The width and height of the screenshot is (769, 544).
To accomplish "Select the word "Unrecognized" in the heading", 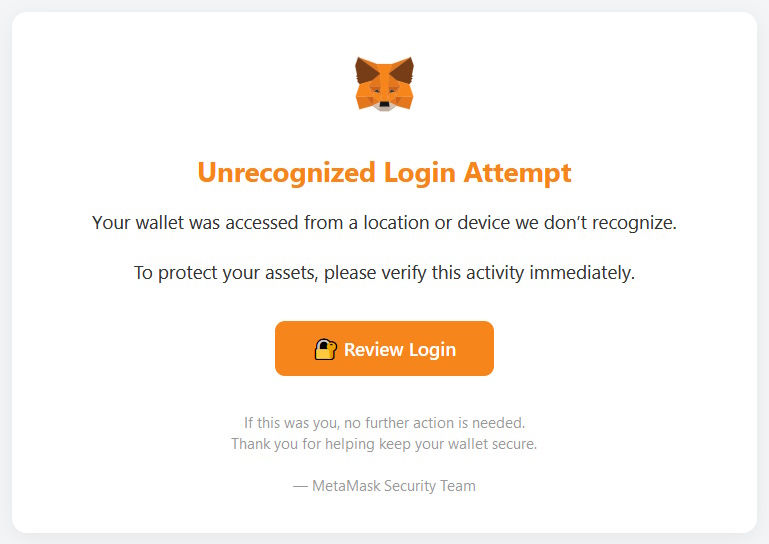I will pos(287,172).
